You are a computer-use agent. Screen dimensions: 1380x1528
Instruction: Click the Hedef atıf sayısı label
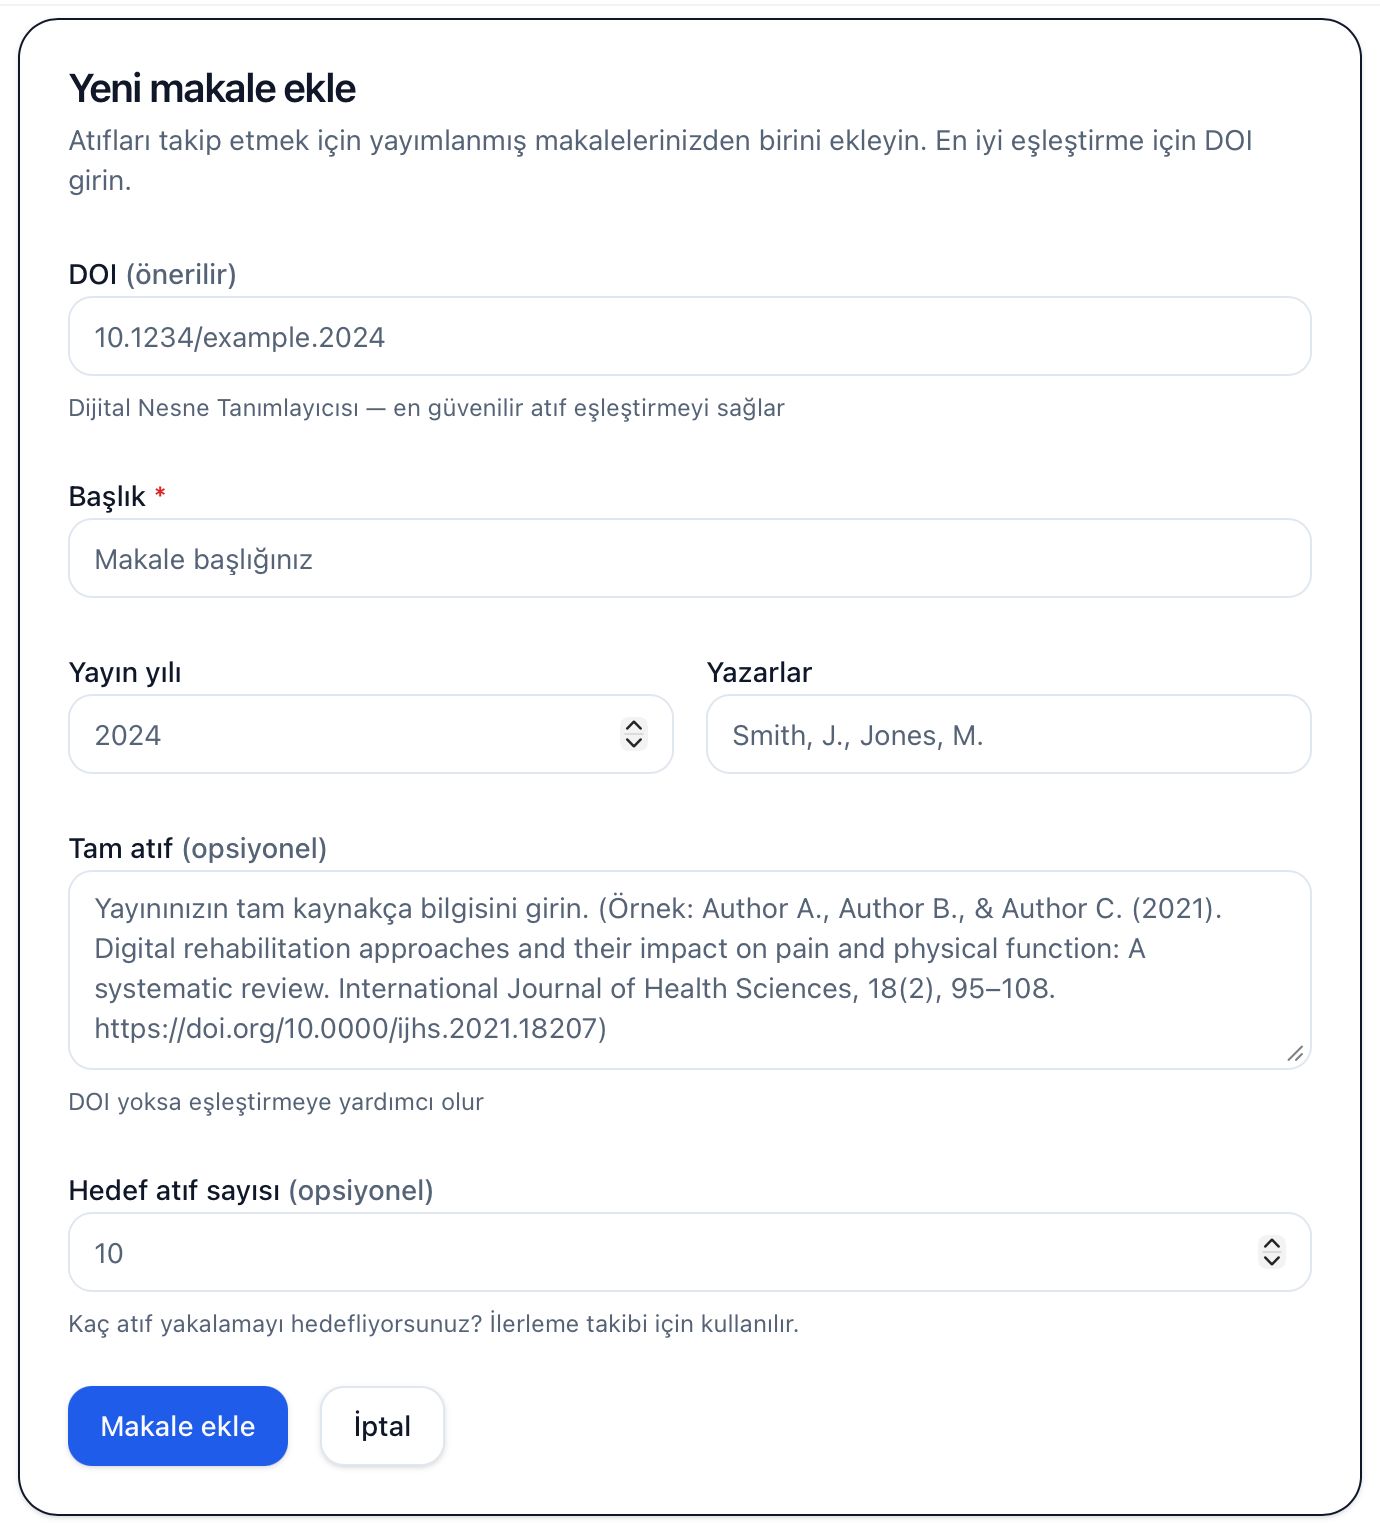tap(250, 1192)
